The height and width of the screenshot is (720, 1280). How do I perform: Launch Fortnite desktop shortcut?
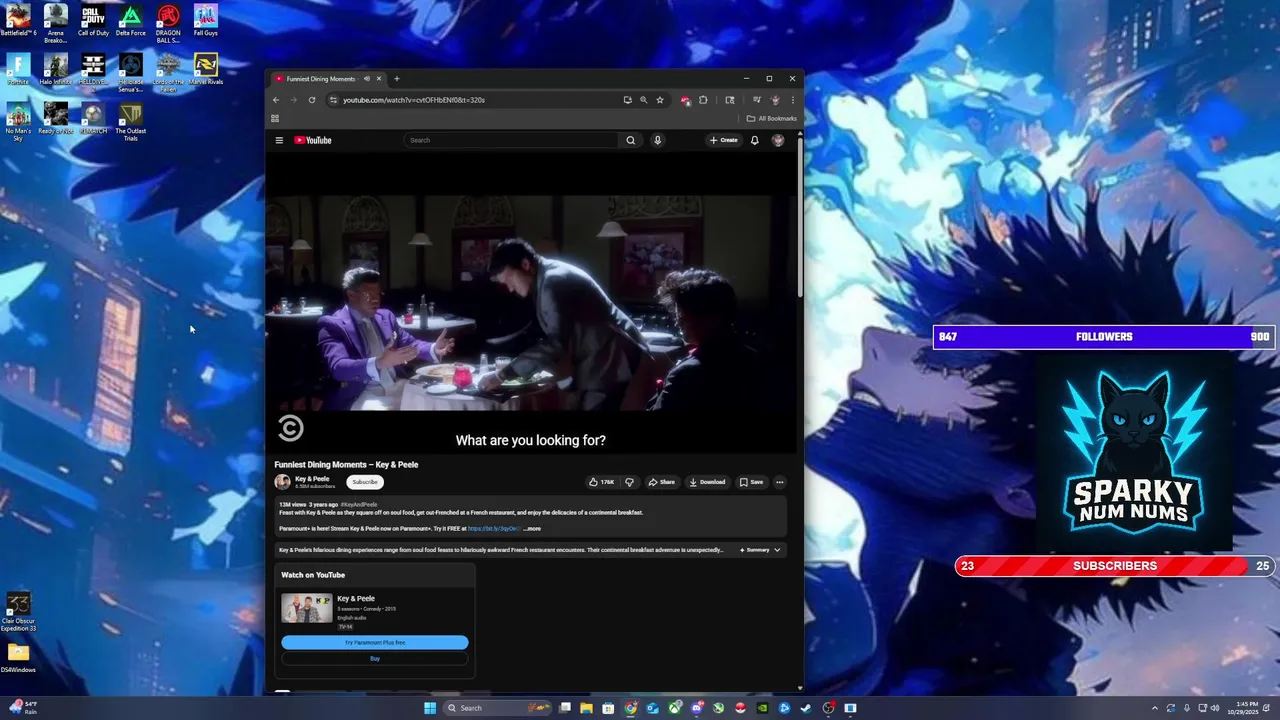tap(18, 69)
